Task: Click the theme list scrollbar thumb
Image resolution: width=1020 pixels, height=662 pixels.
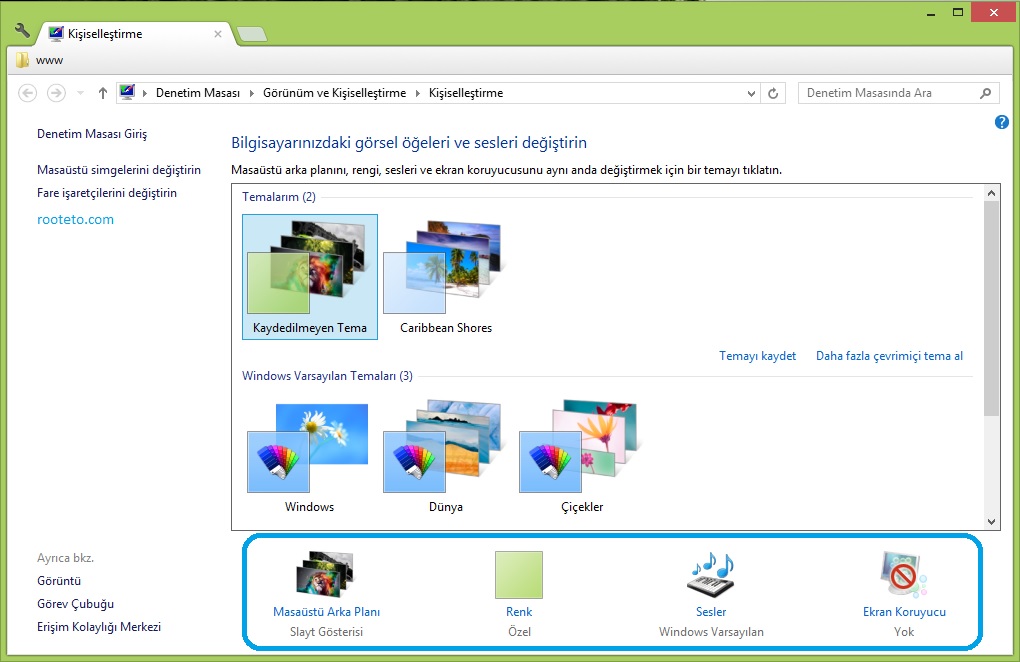Action: [x=991, y=308]
